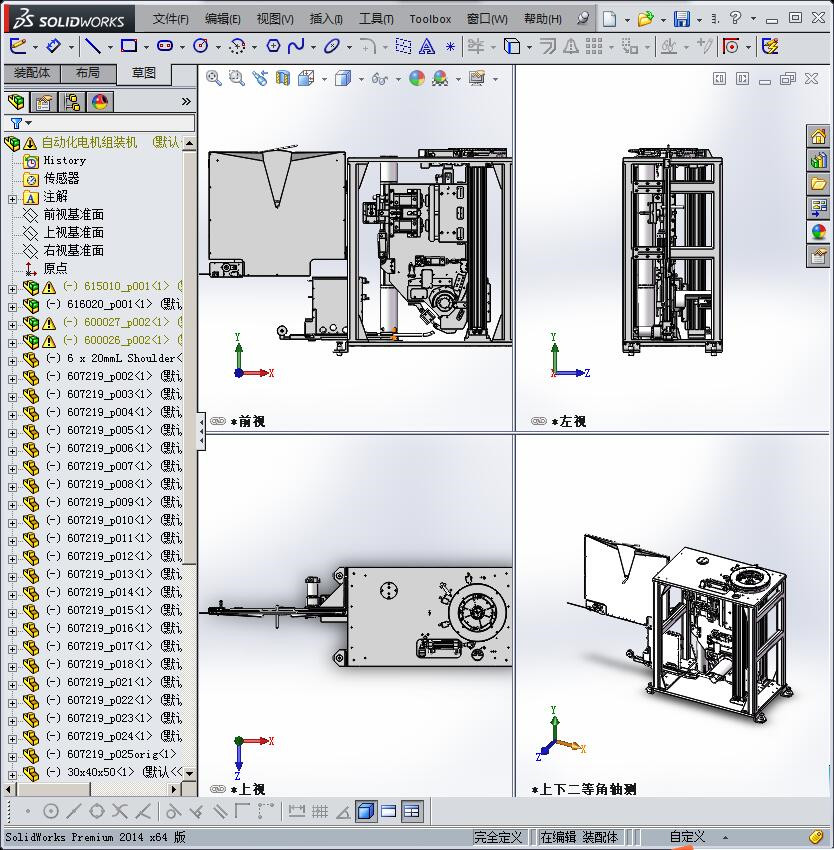Open File Explorer folder in task pane

point(819,184)
